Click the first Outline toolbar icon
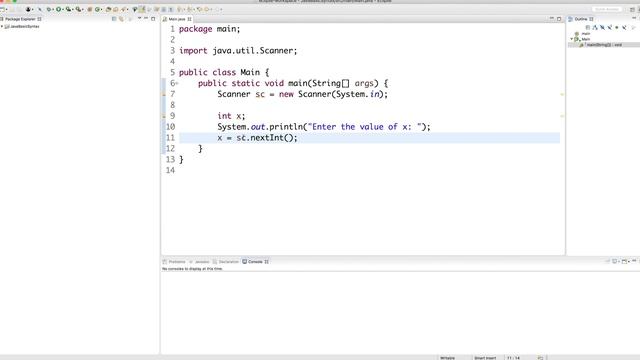The height and width of the screenshot is (360, 640). coord(588,27)
